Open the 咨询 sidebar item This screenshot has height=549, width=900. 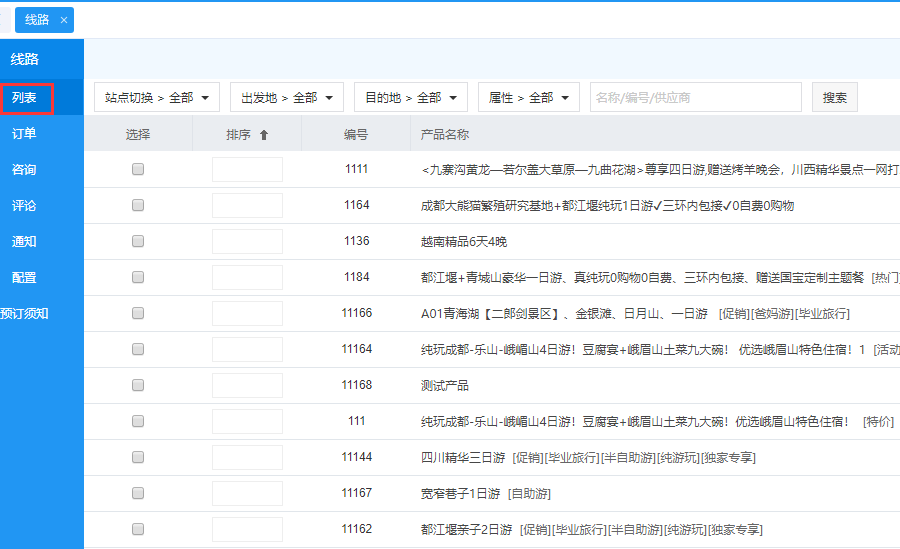pos(25,170)
